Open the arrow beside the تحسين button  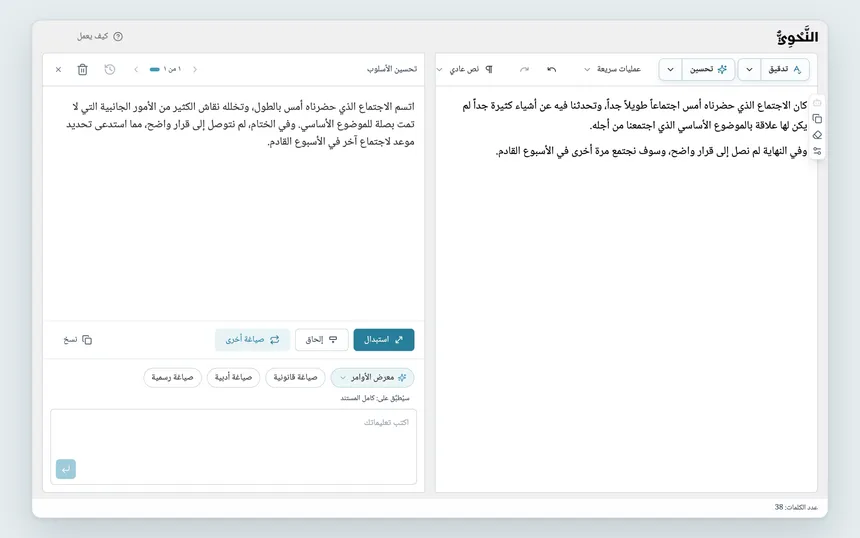tap(670, 70)
